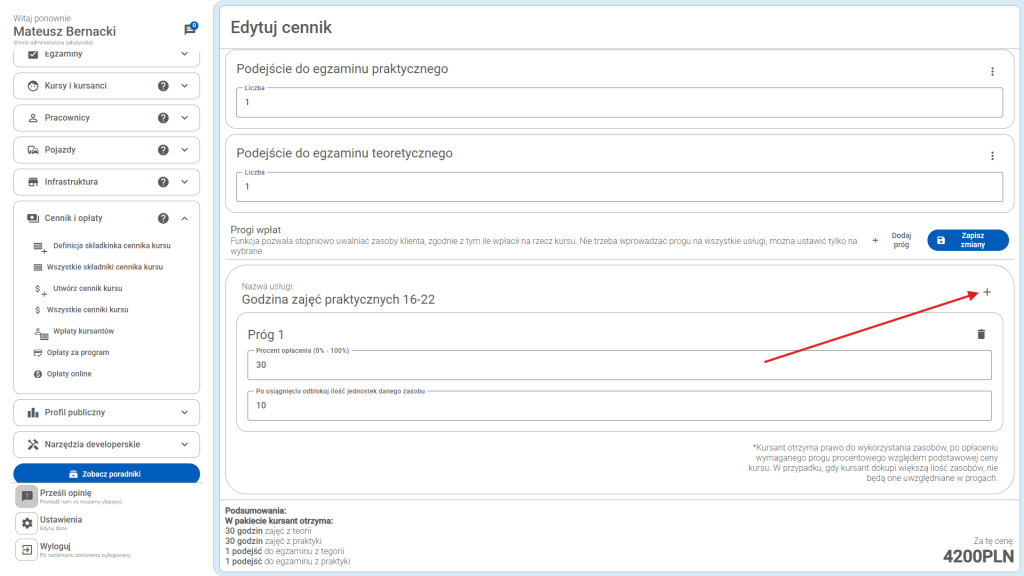The height and width of the screenshot is (576, 1024).
Task: Select Opłaty online menu entry
Action: click(69, 374)
